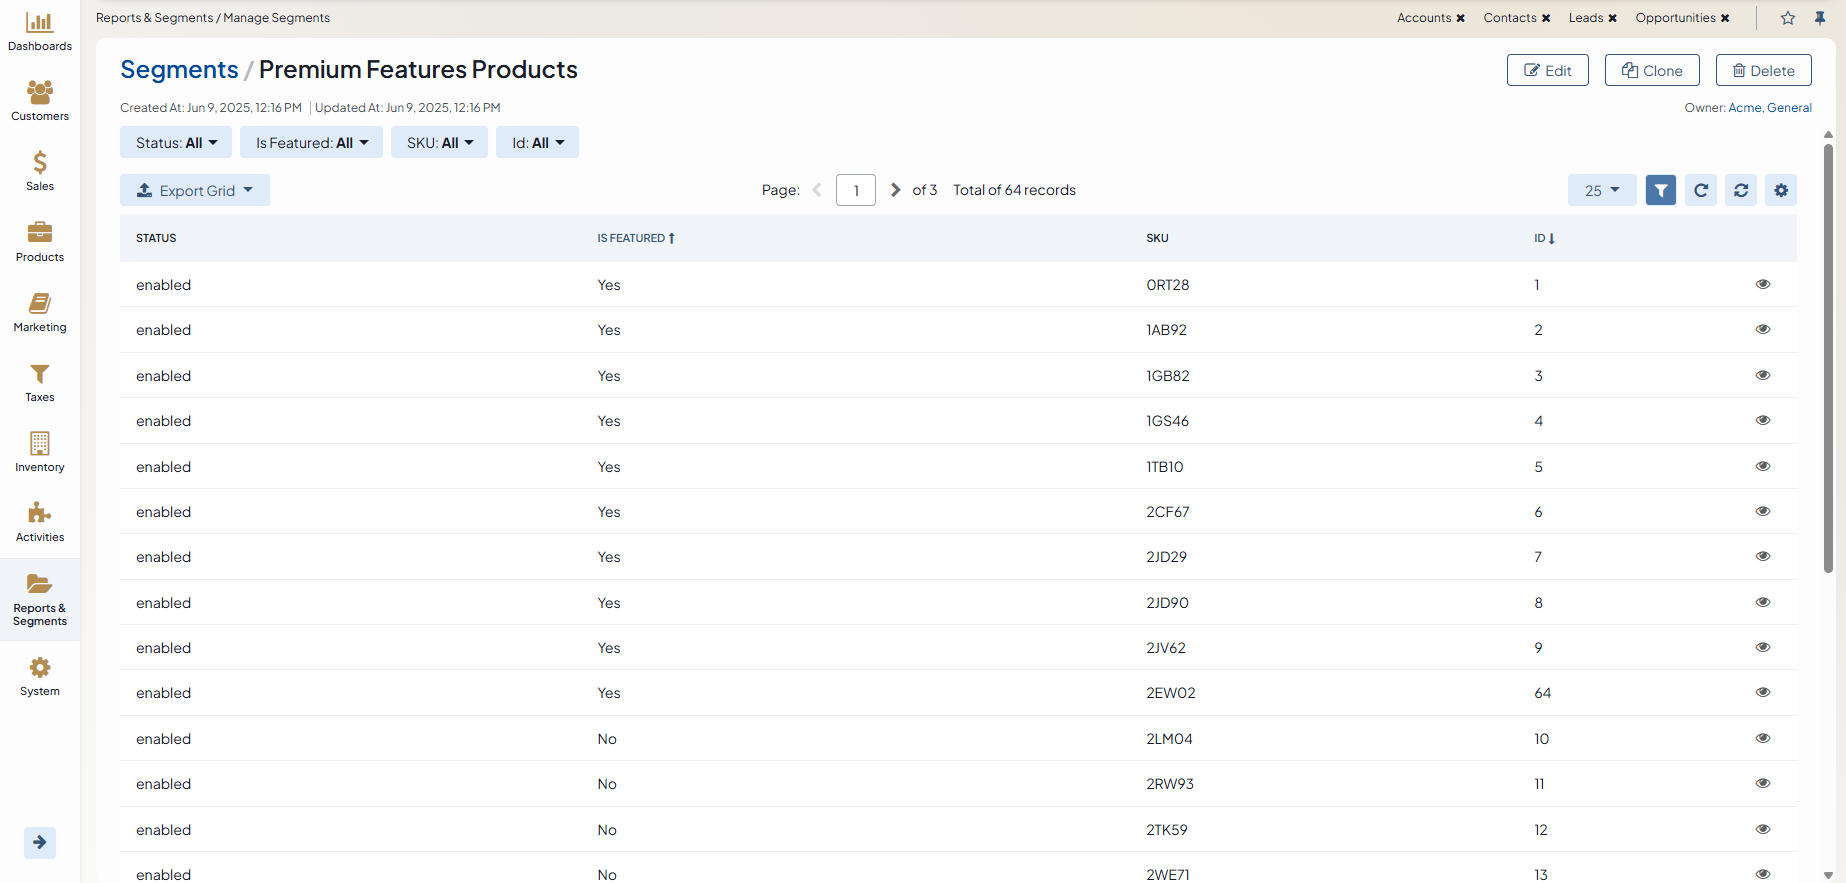Mark page as favorite with the star icon
The width and height of the screenshot is (1846, 883).
1788,18
